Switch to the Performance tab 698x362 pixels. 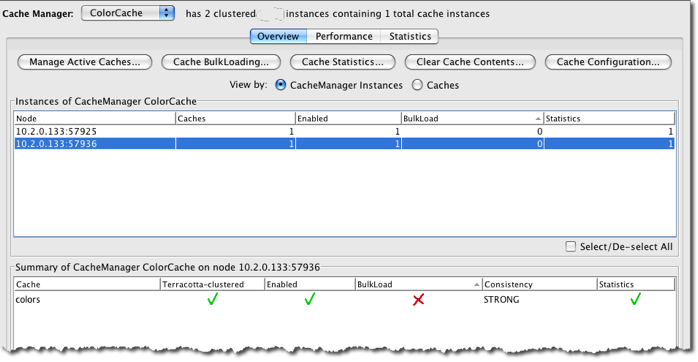[x=344, y=36]
